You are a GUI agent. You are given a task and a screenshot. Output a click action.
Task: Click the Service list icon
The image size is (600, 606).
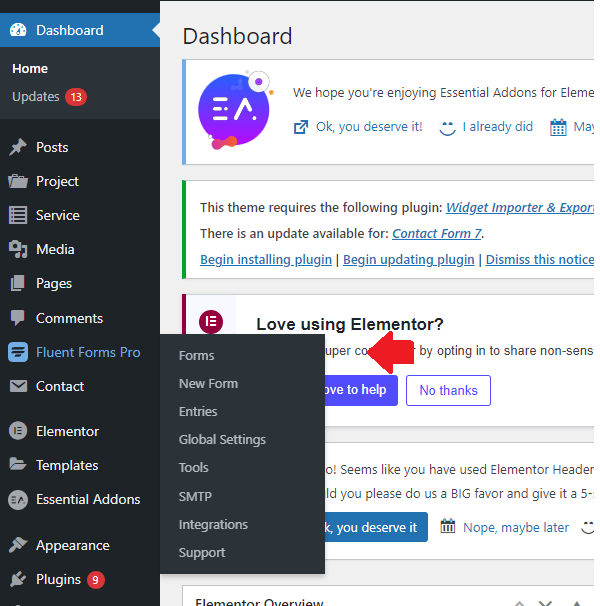(18, 215)
